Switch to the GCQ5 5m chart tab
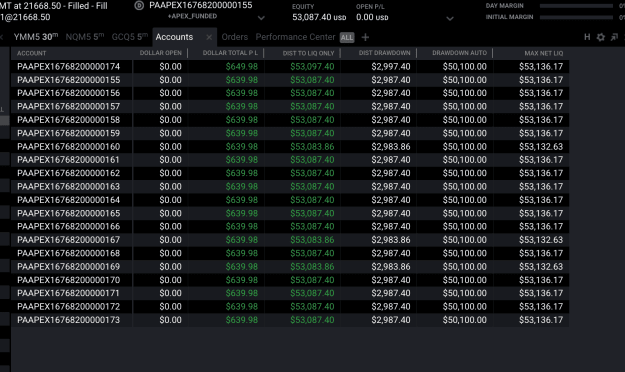 [x=130, y=37]
